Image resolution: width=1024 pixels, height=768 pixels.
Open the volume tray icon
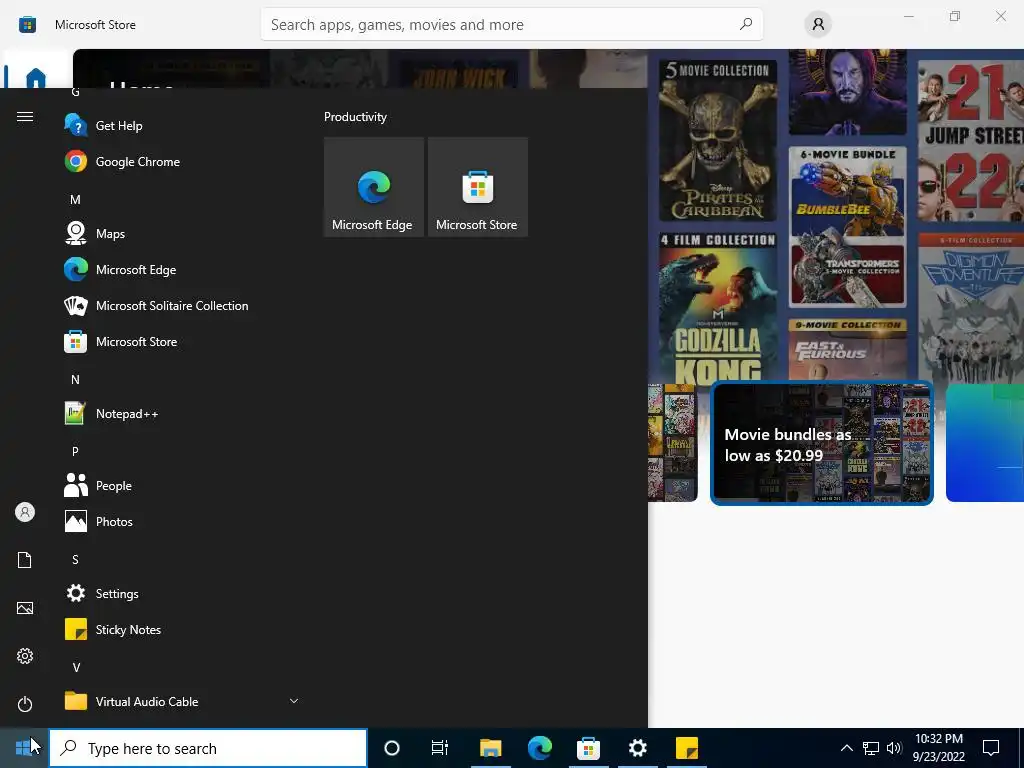pyautogui.click(x=894, y=748)
